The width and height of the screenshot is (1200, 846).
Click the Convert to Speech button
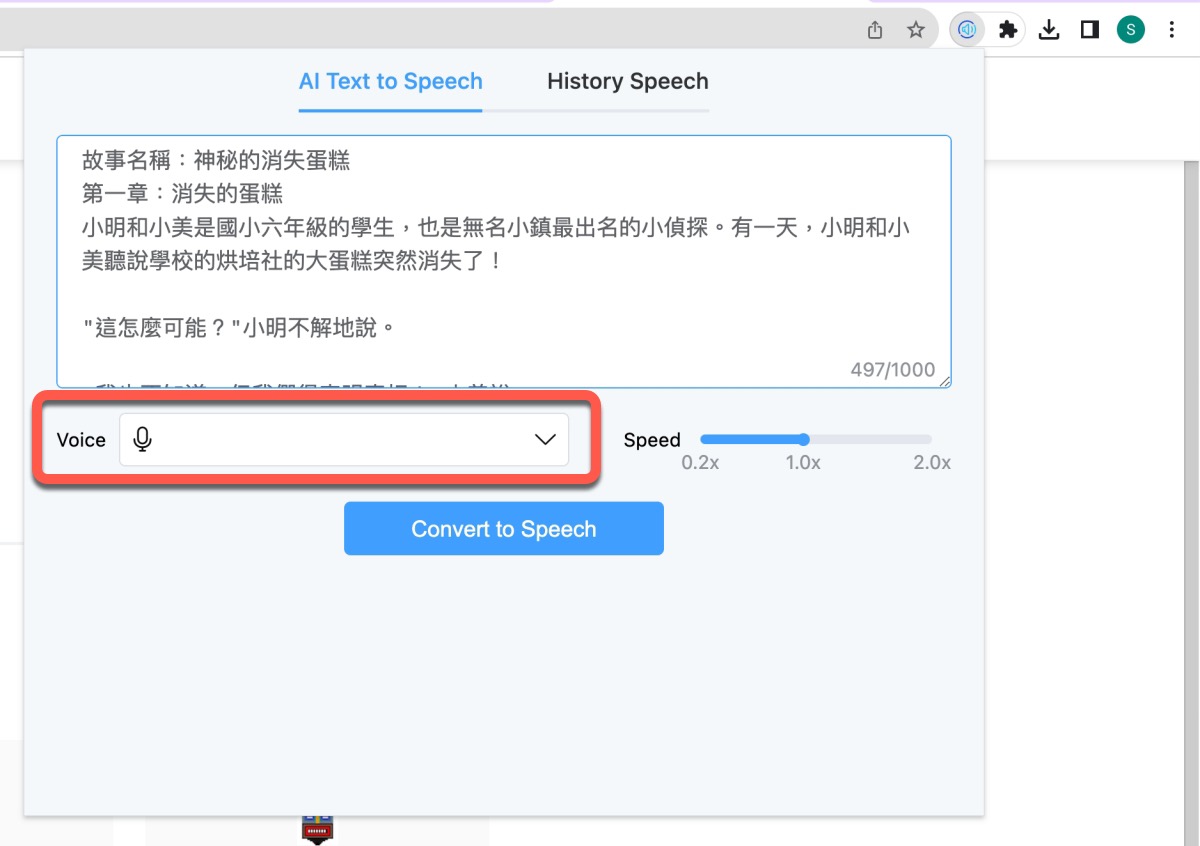coord(504,529)
